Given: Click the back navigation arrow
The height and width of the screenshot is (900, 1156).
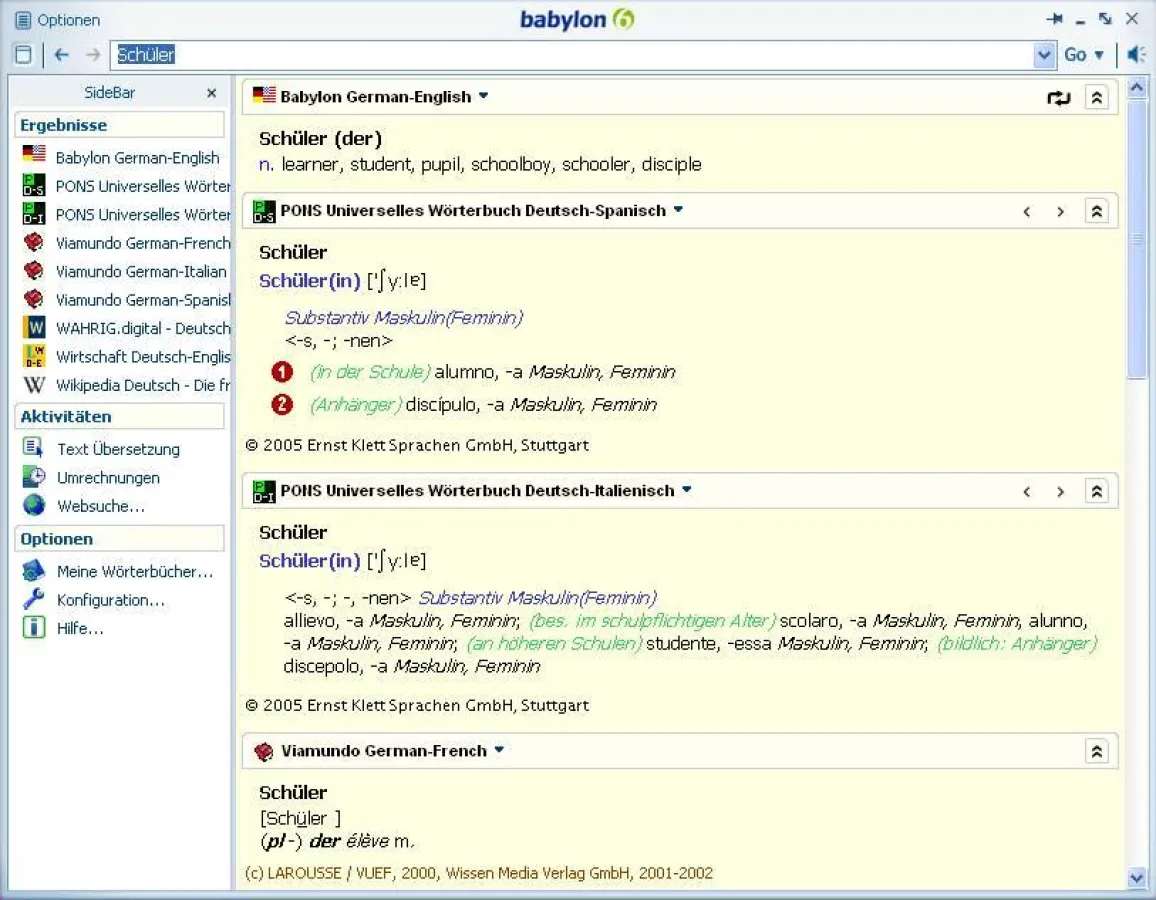Looking at the screenshot, I should pyautogui.click(x=62, y=55).
